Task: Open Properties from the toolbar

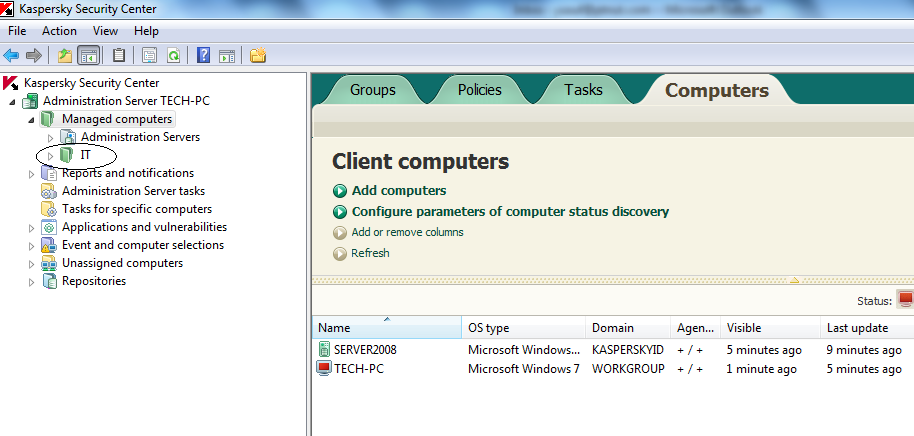Action: tap(150, 56)
